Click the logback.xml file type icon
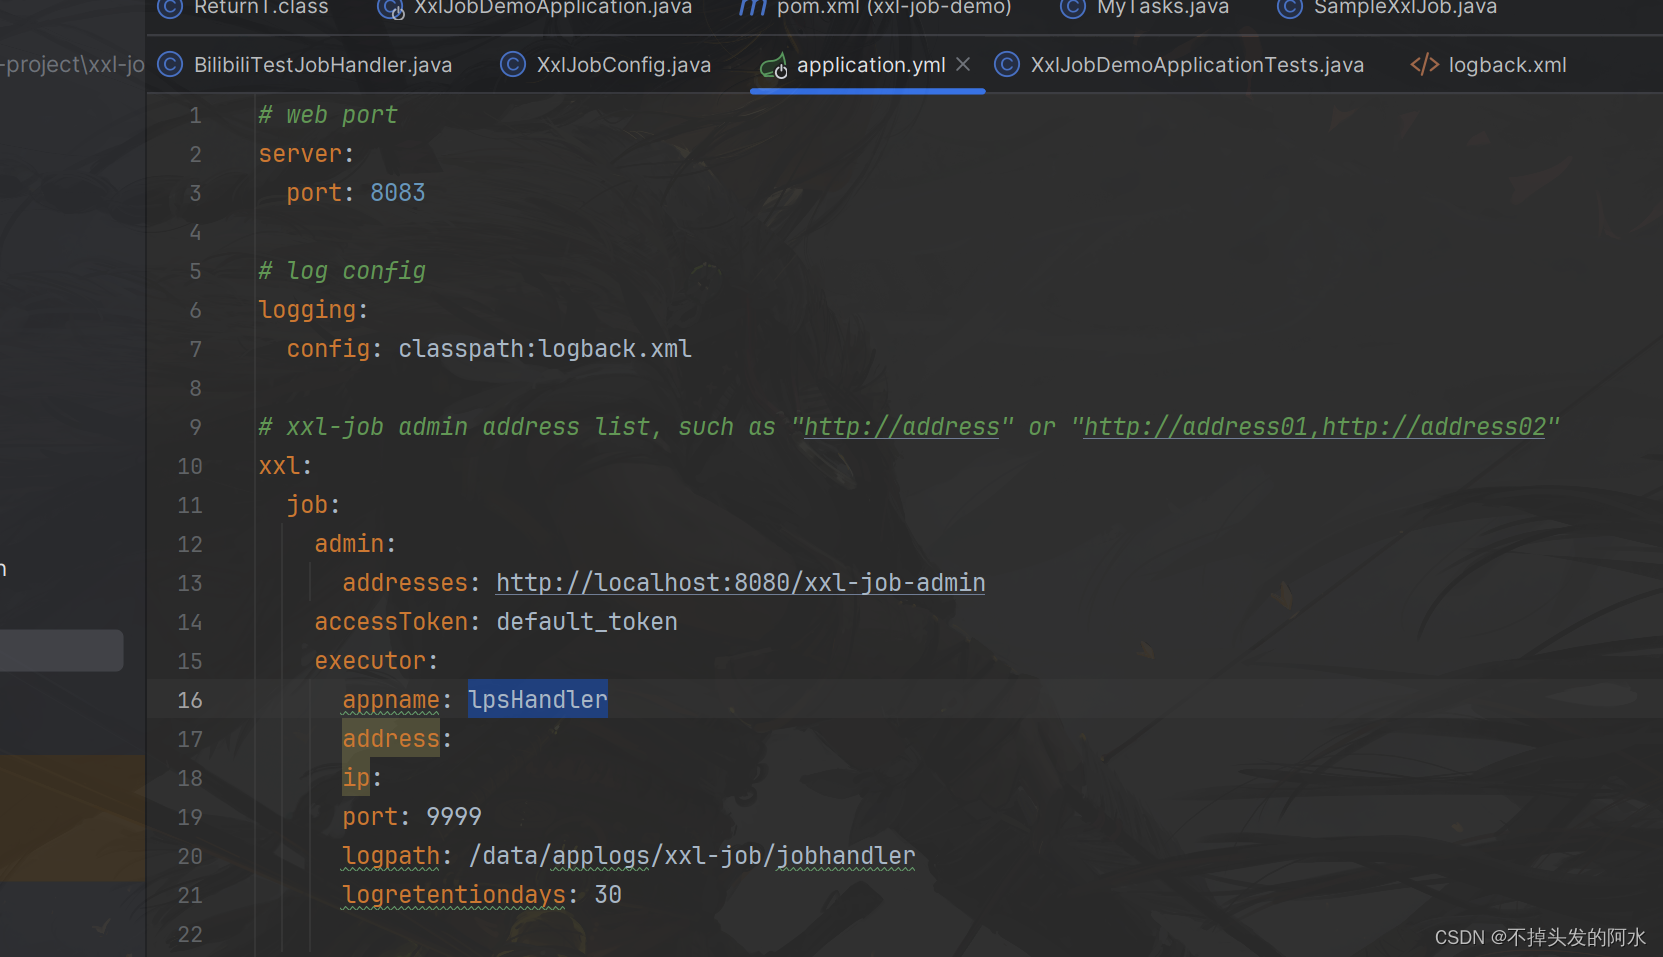 coord(1424,65)
